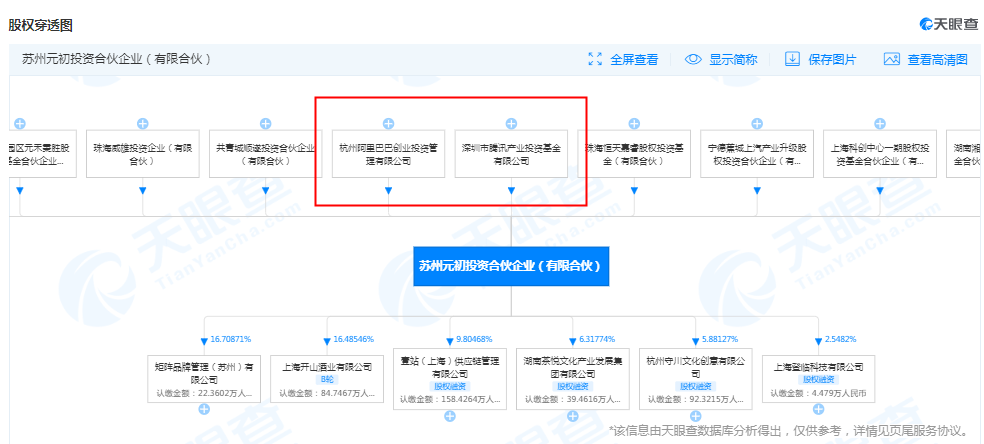Select 认缴金额：4.479万人民币 text
Screen dimensions: 984x444
[x=819, y=394]
